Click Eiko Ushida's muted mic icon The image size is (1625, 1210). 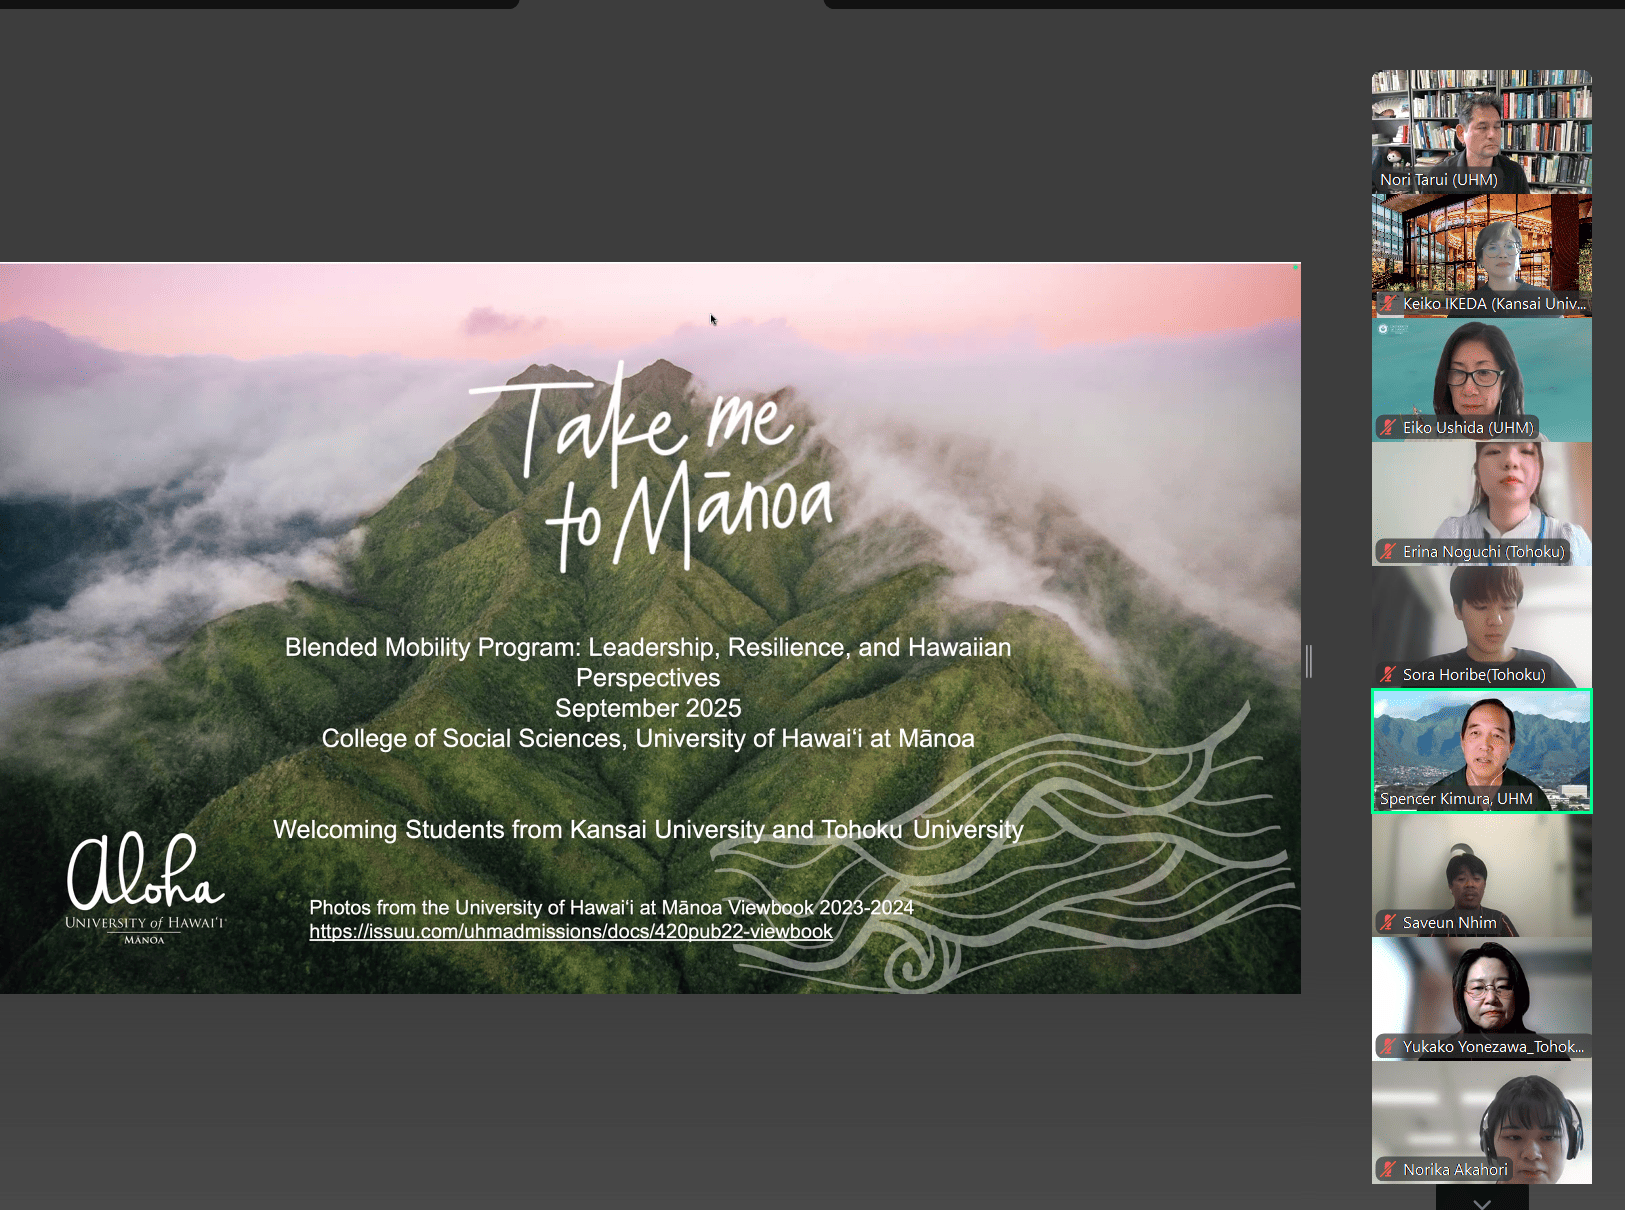[x=1388, y=427]
